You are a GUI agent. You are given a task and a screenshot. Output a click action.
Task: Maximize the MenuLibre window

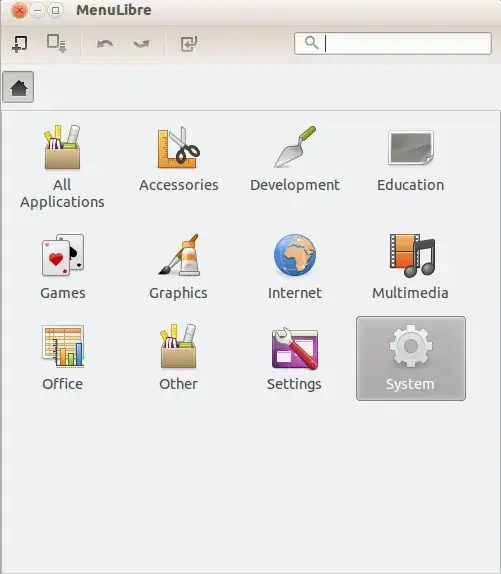coord(56,11)
